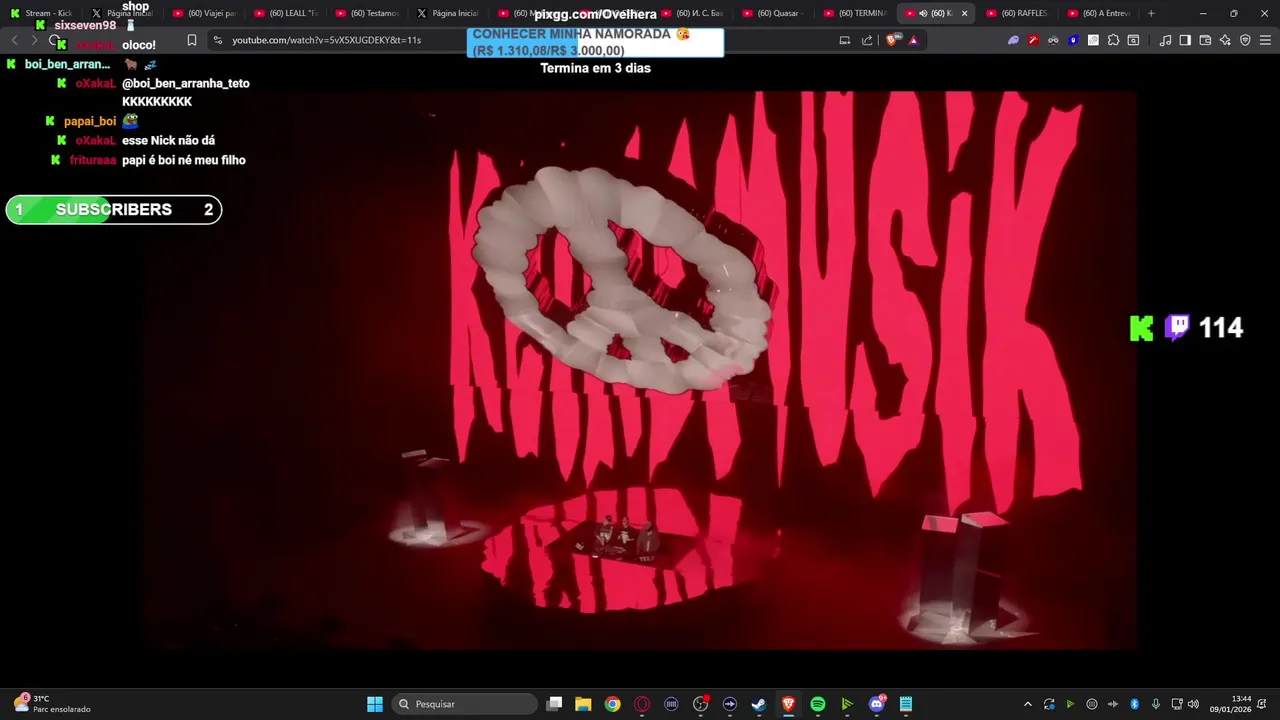Click 'Termina em 3 dias' text

point(595,68)
